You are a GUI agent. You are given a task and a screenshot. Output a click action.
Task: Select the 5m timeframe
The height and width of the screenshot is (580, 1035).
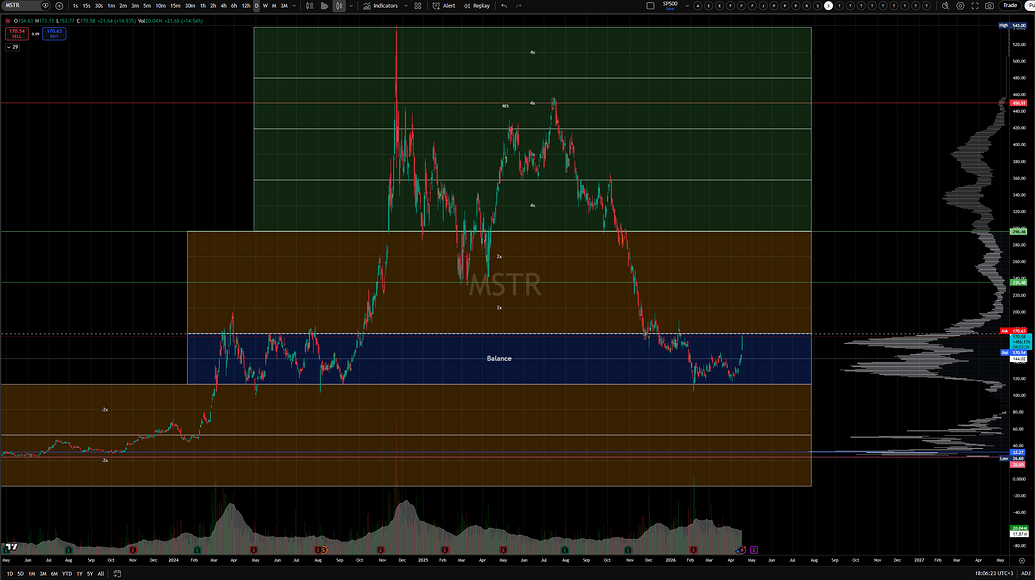point(147,5)
